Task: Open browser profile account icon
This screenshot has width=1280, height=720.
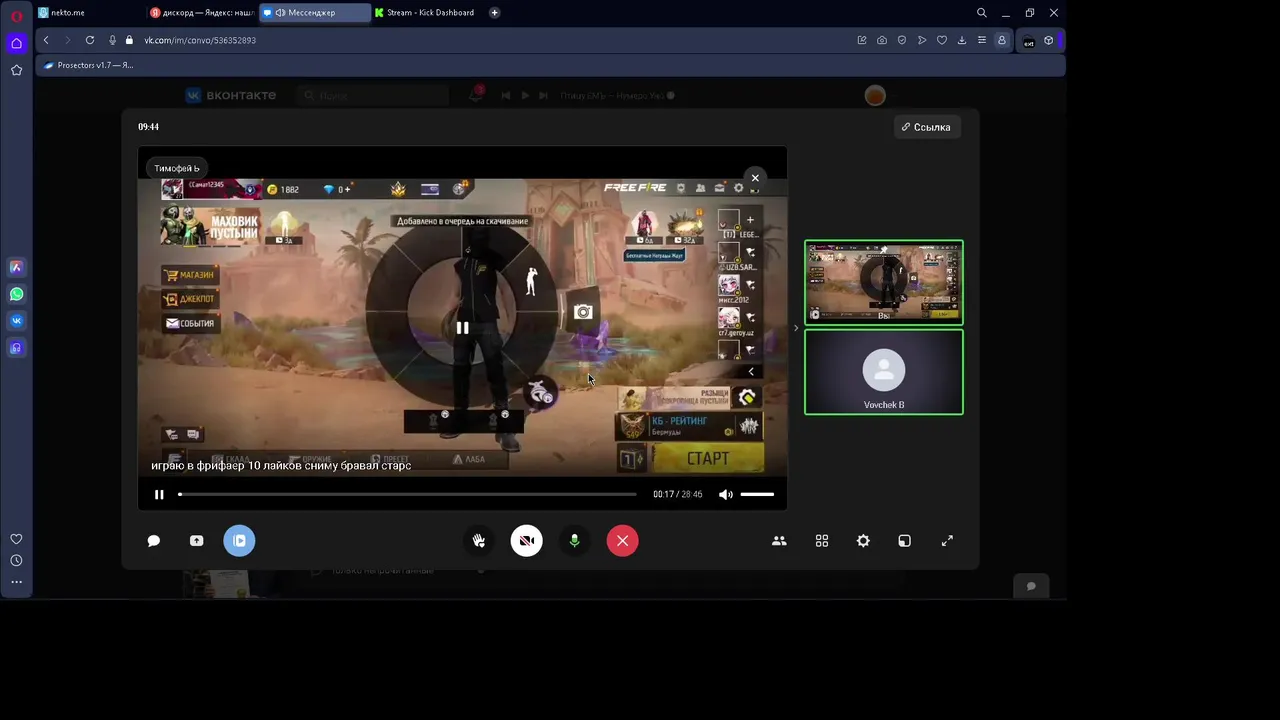Action: click(x=1002, y=40)
